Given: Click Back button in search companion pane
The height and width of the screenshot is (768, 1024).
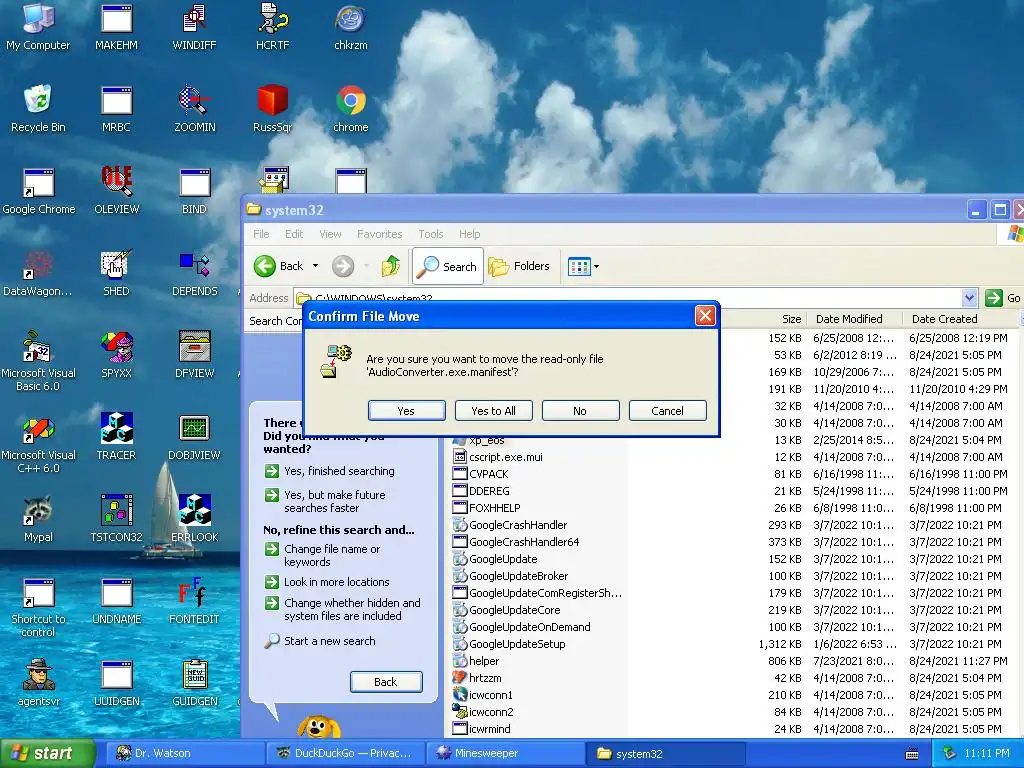Looking at the screenshot, I should (x=386, y=682).
